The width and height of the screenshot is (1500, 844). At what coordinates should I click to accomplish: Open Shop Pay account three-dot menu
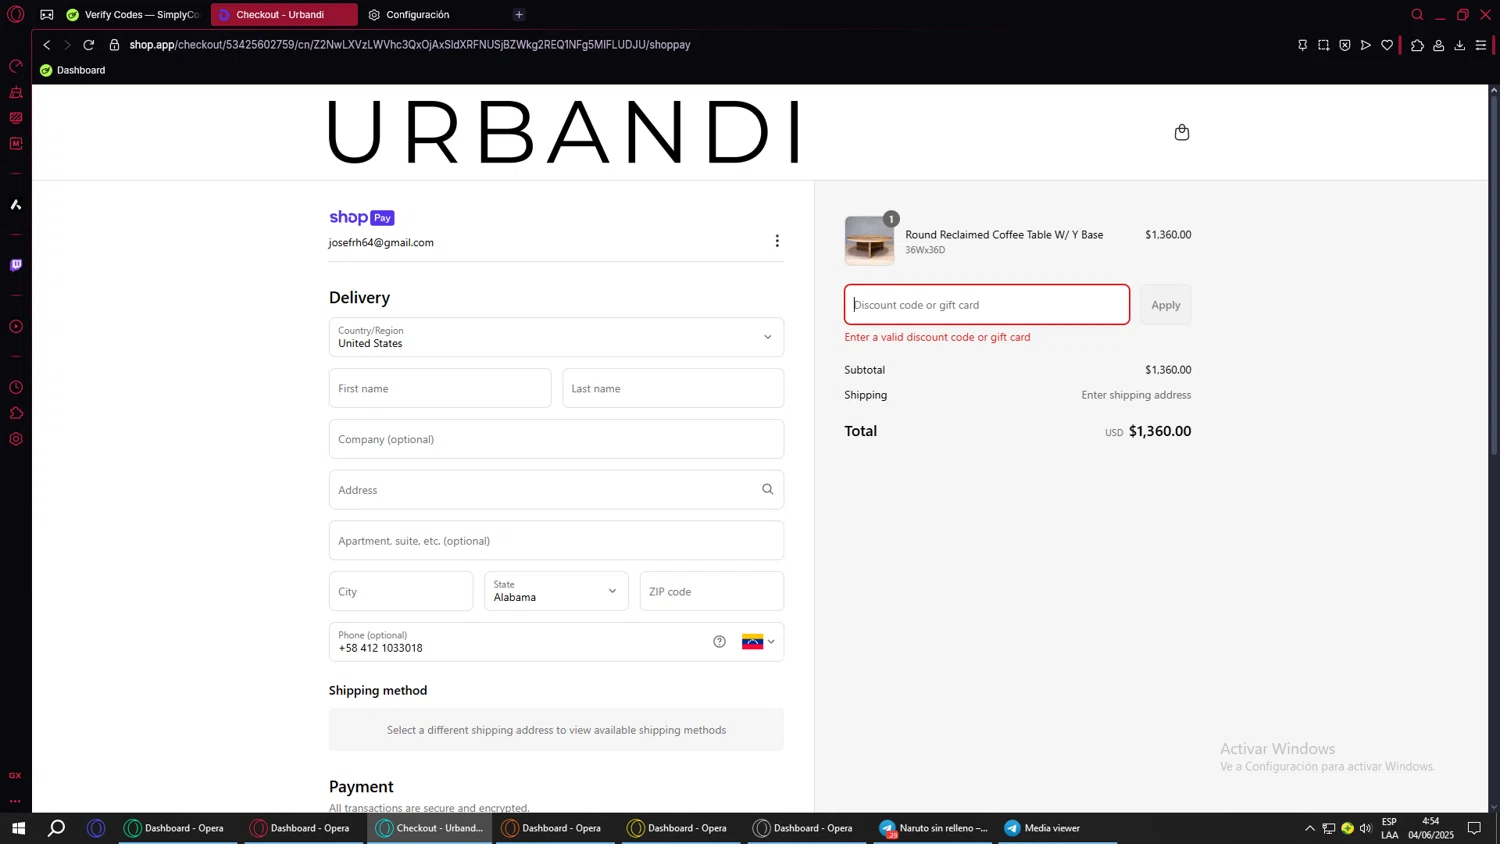pos(777,241)
